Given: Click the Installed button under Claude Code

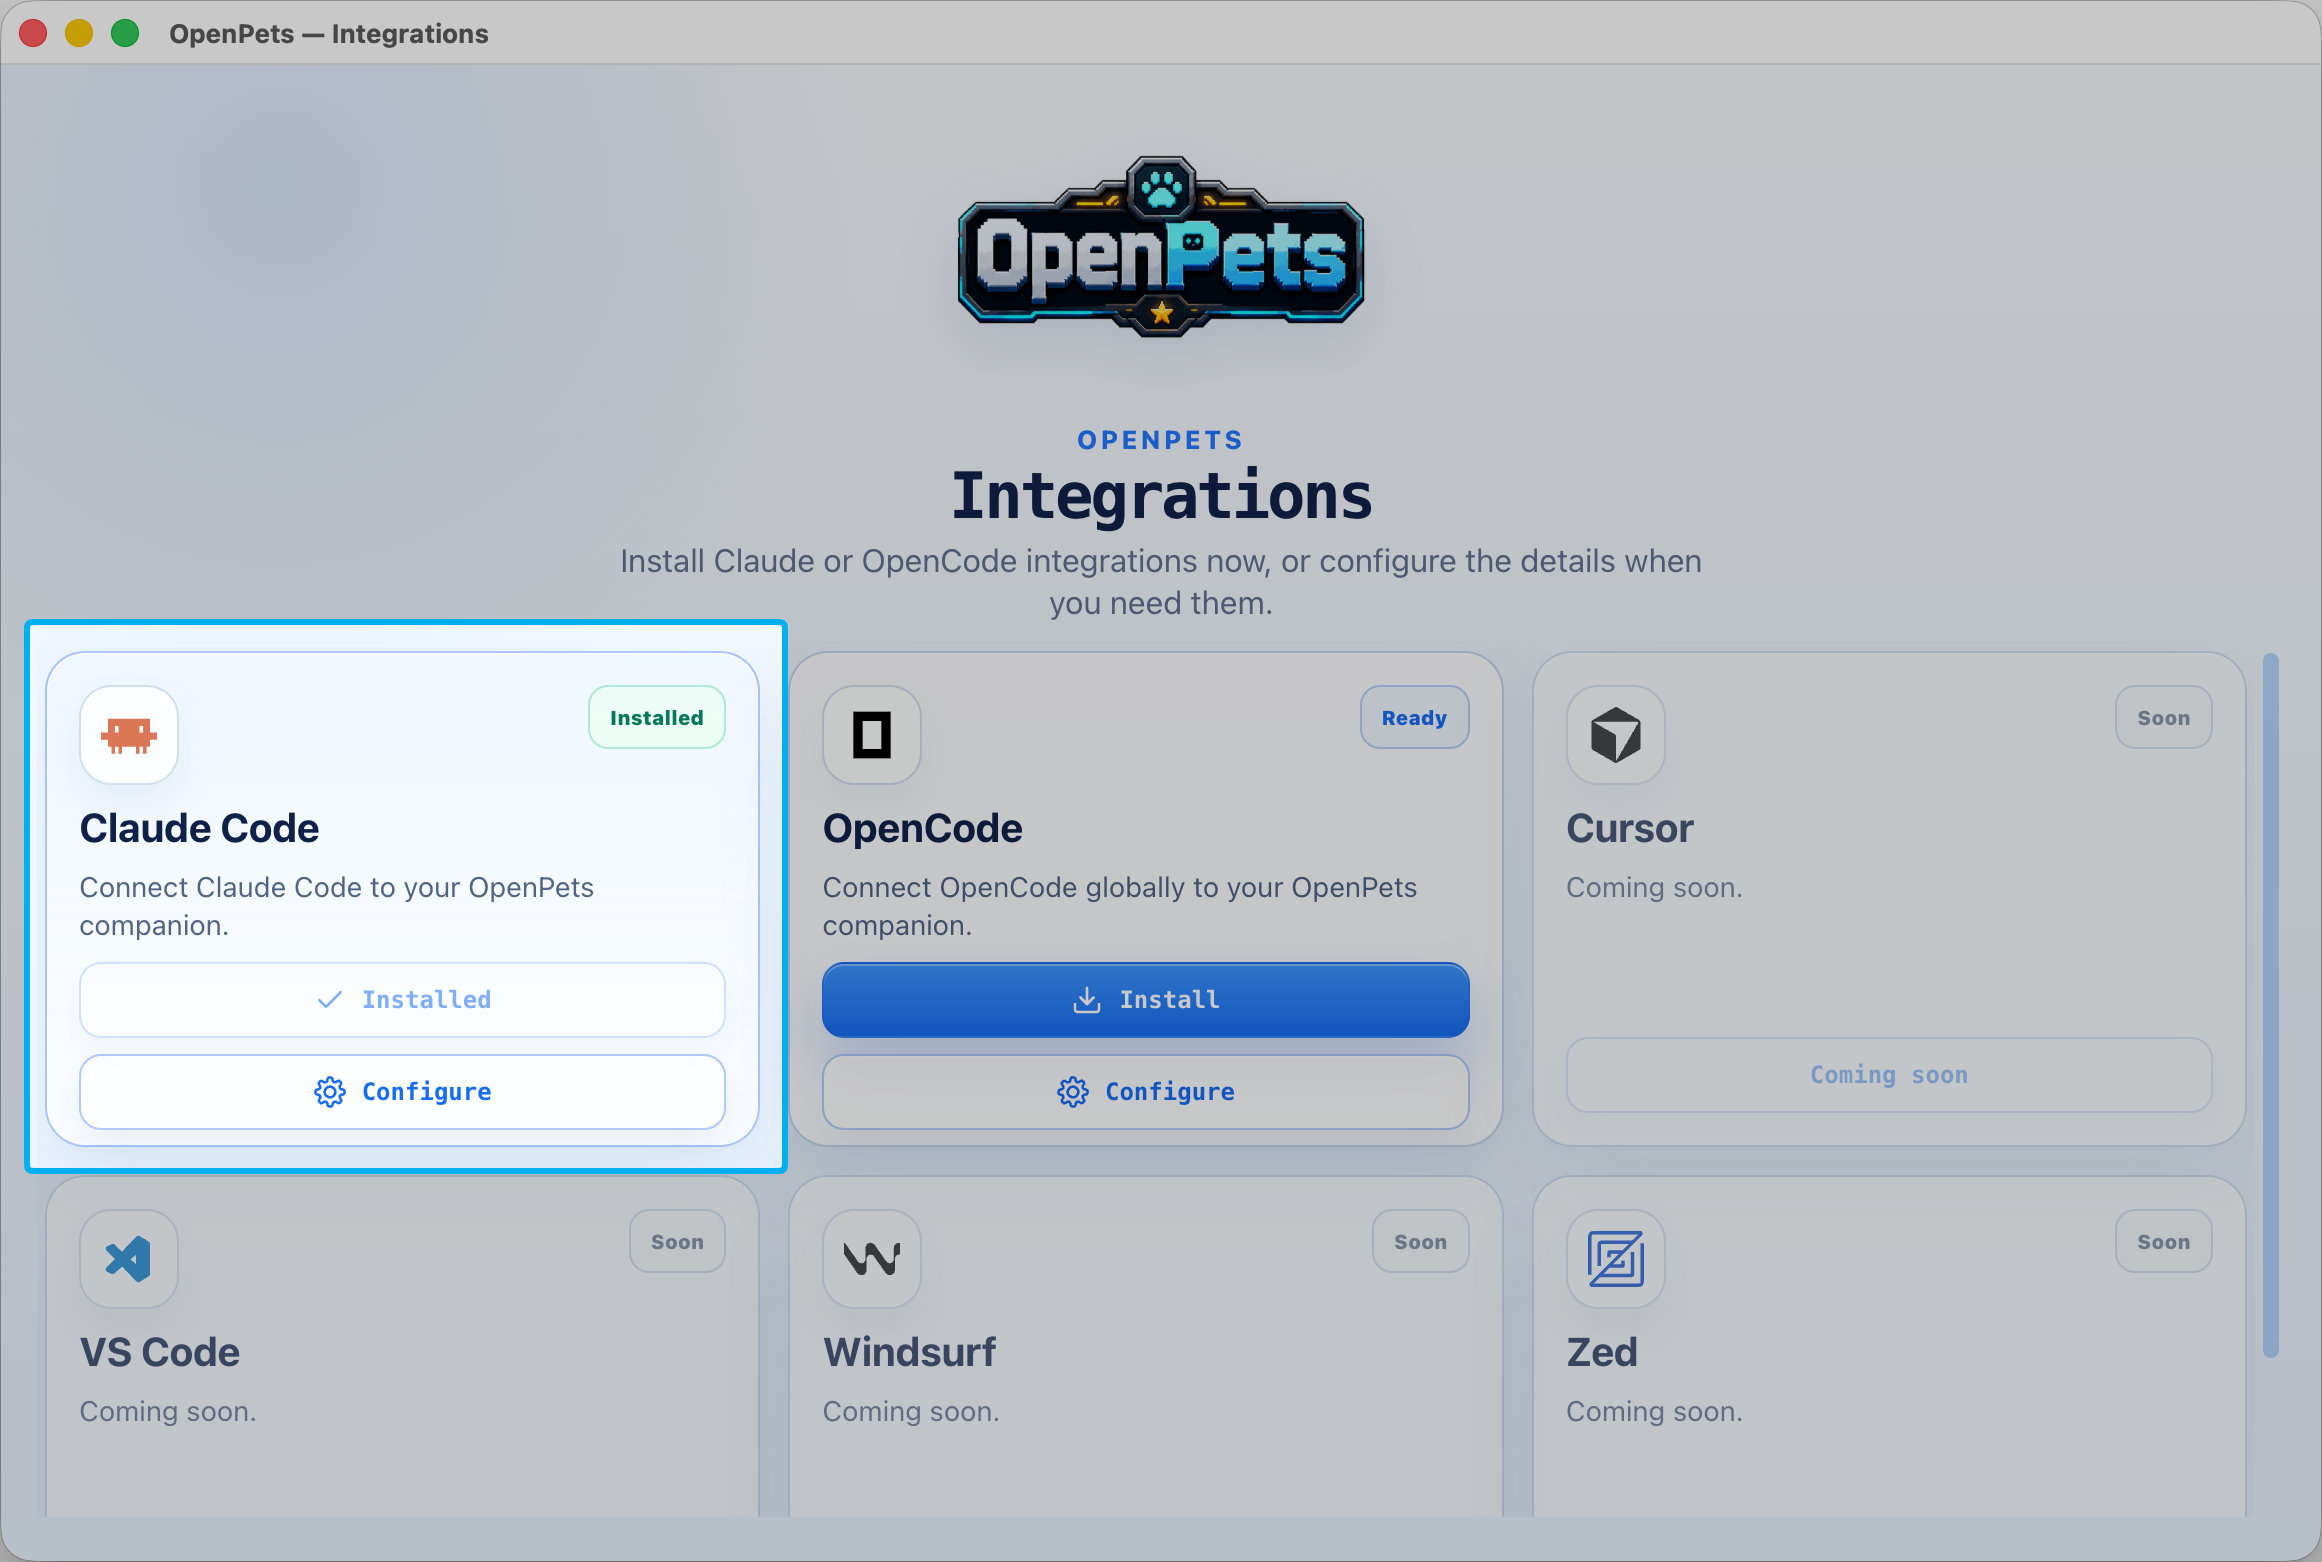Looking at the screenshot, I should point(402,1000).
